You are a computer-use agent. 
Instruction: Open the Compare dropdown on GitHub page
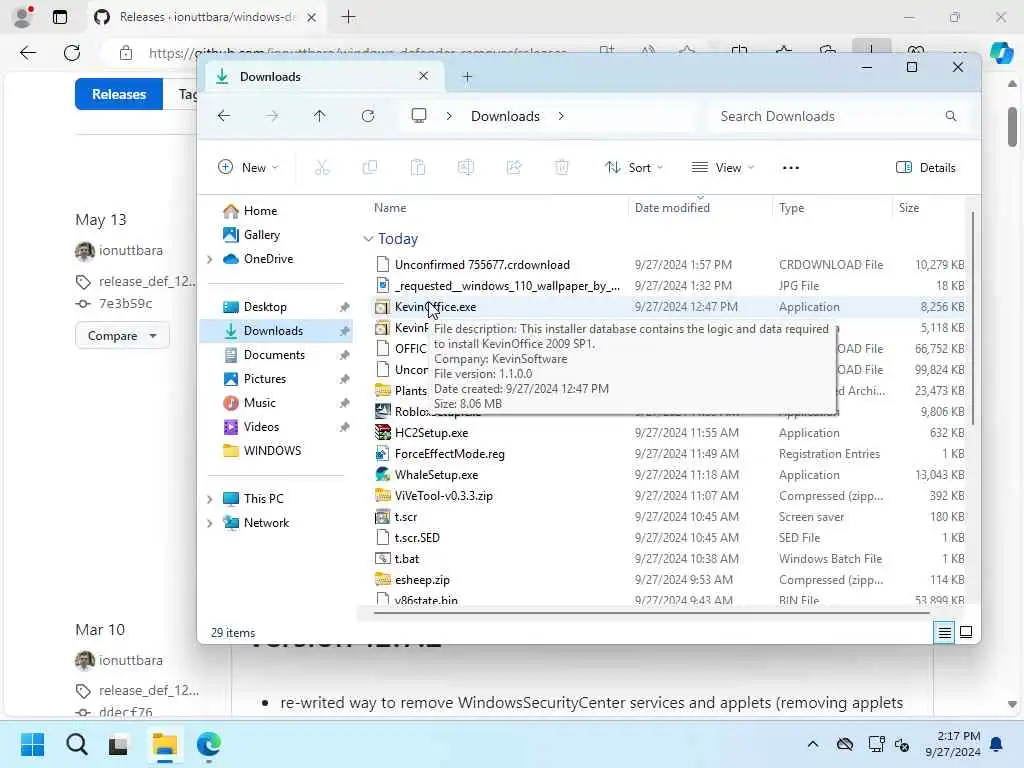122,336
